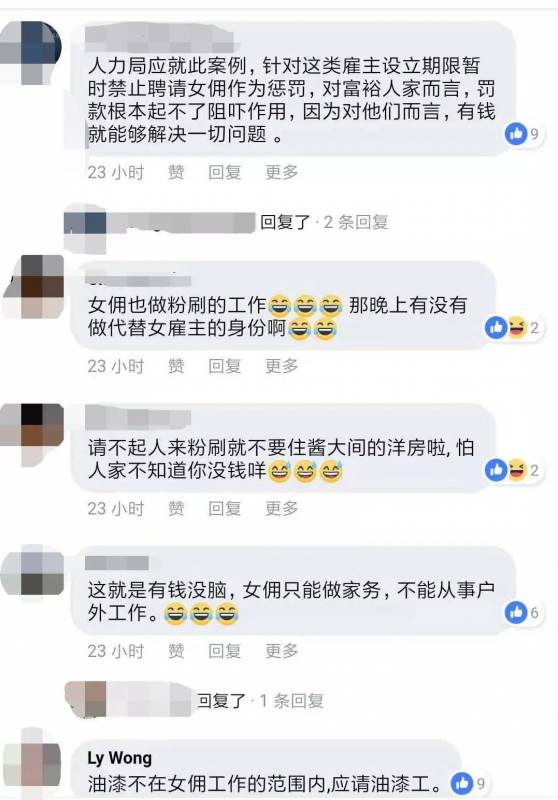Image resolution: width=558 pixels, height=800 pixels.
Task: Click the laughing reaction on the 请不起人来粉刷 comment
Action: (x=516, y=470)
